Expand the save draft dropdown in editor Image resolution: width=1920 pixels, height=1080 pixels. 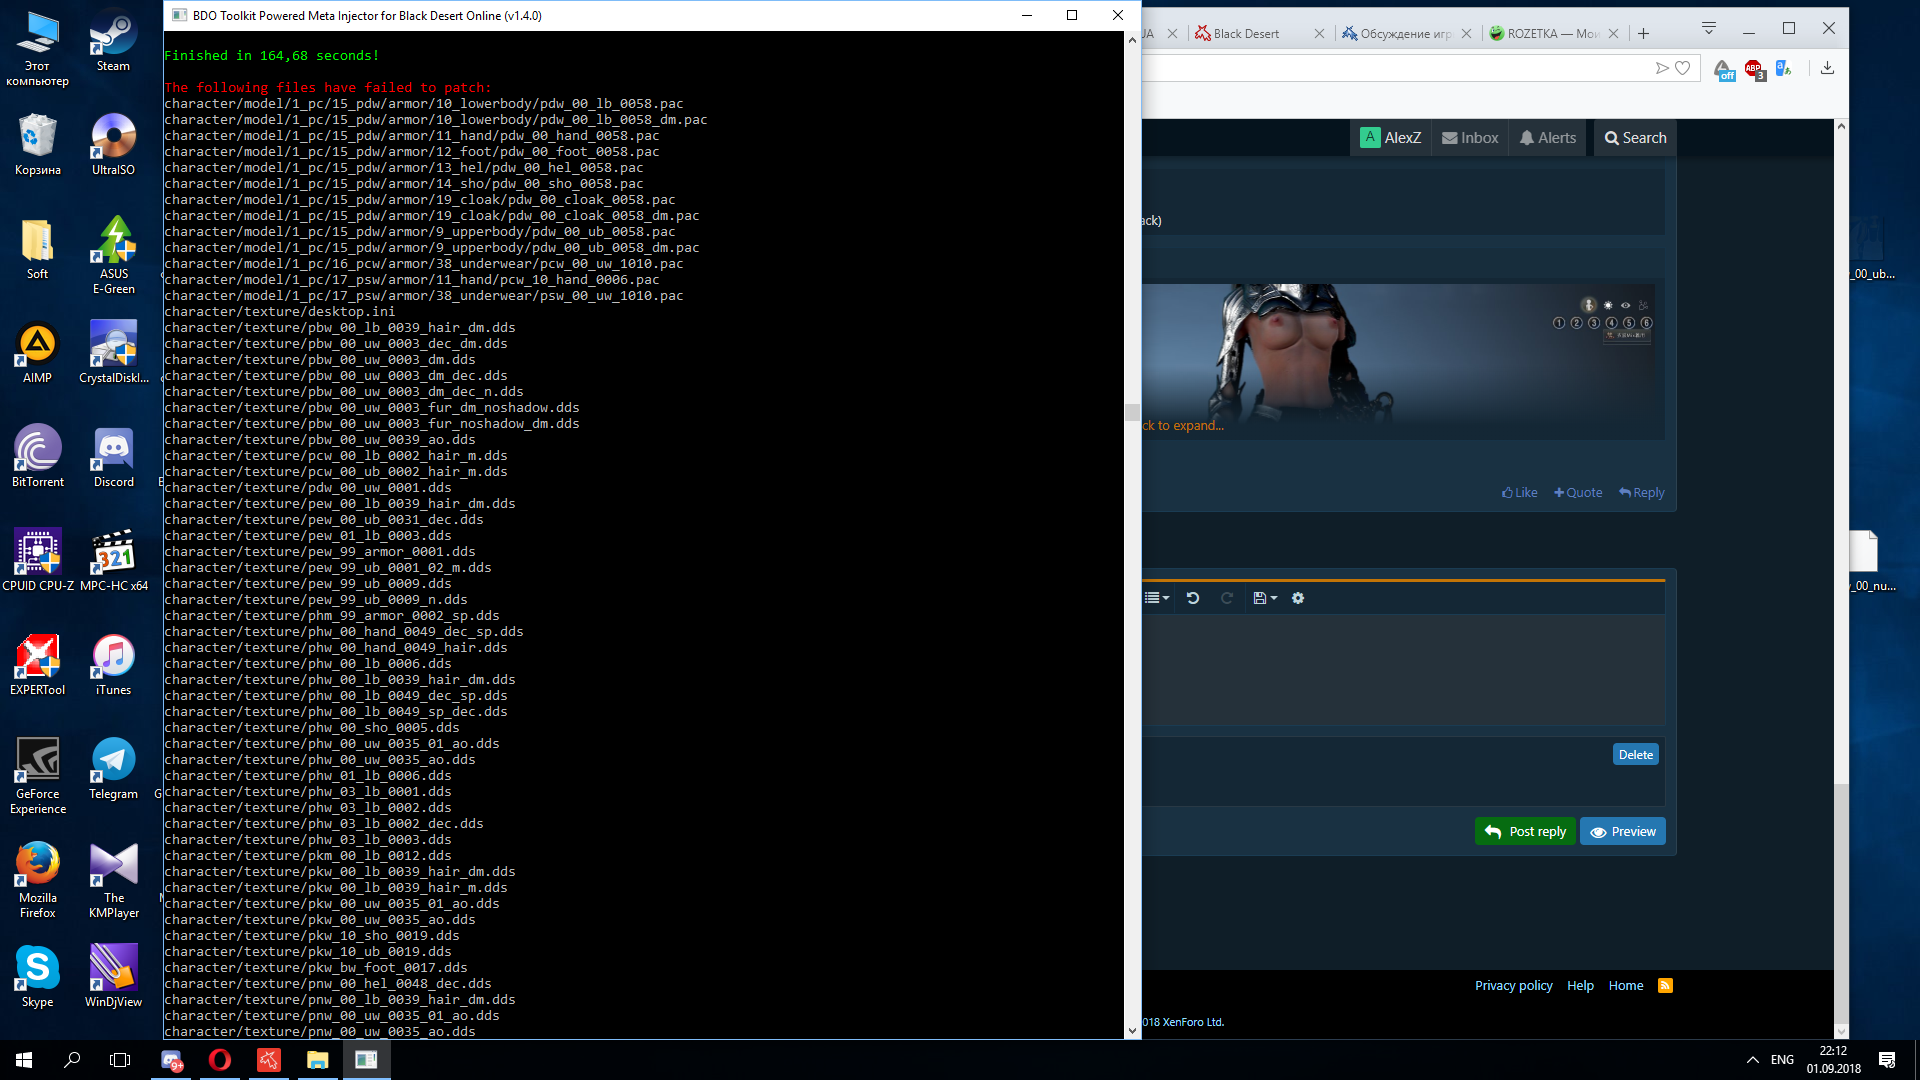tap(1265, 598)
